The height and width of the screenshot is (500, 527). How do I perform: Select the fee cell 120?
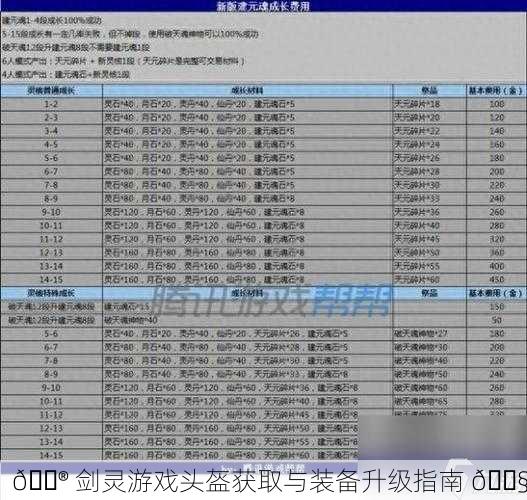[x=497, y=118]
